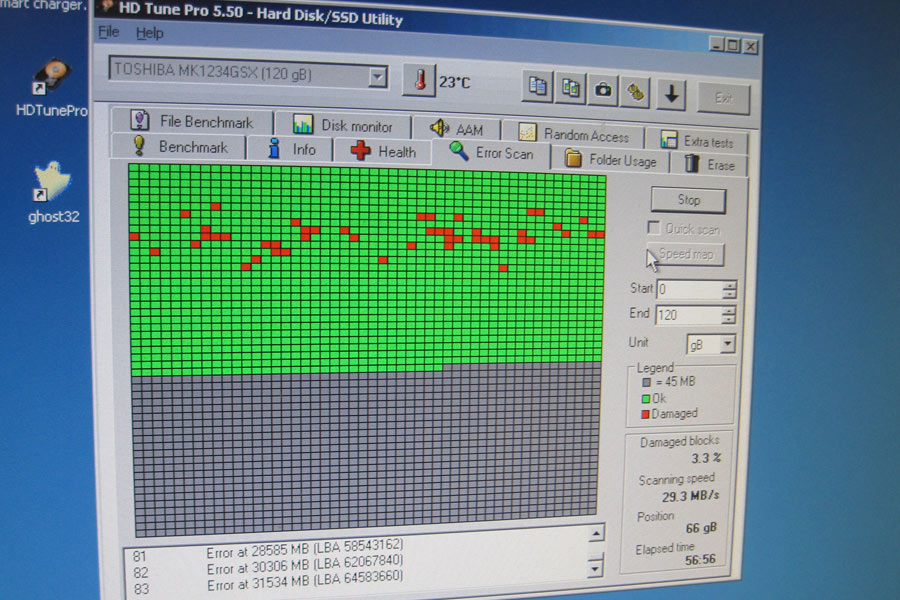900x600 pixels.
Task: Switch to the File Benchmark tab
Action: (x=192, y=121)
